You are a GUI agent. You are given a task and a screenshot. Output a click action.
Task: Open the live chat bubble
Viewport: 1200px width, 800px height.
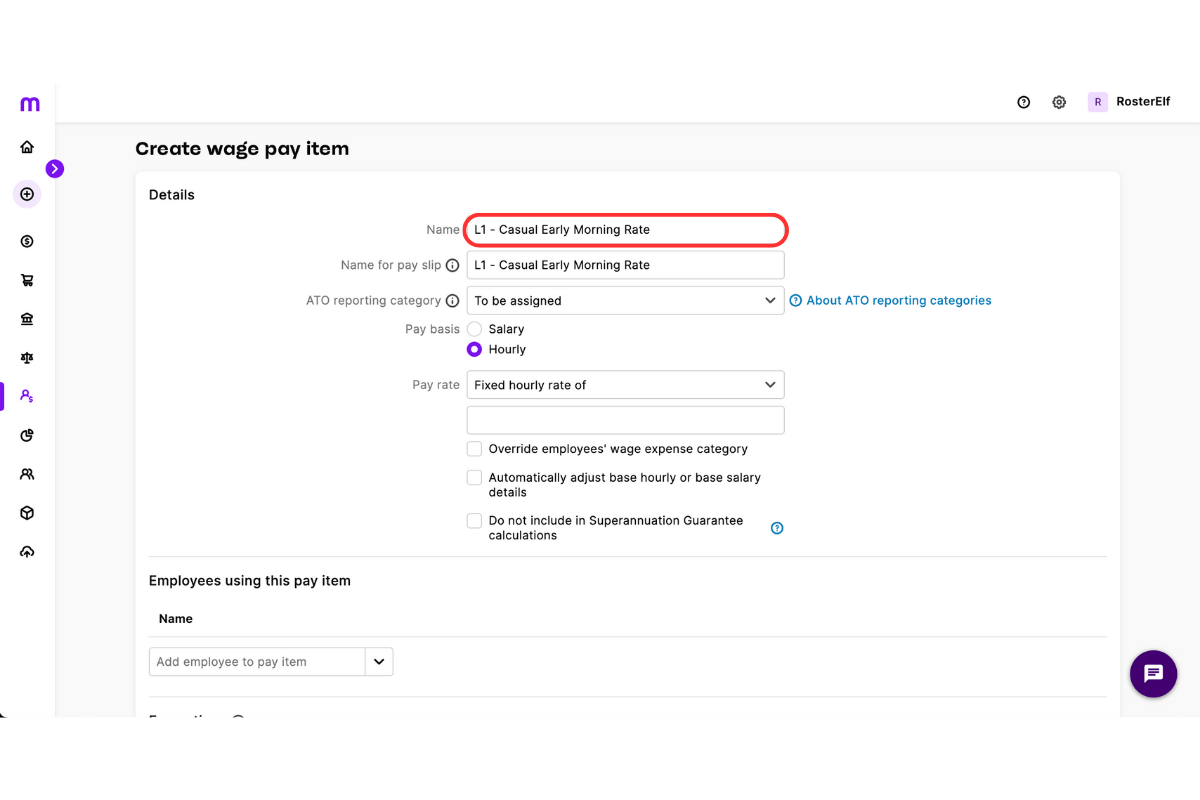pos(1153,673)
